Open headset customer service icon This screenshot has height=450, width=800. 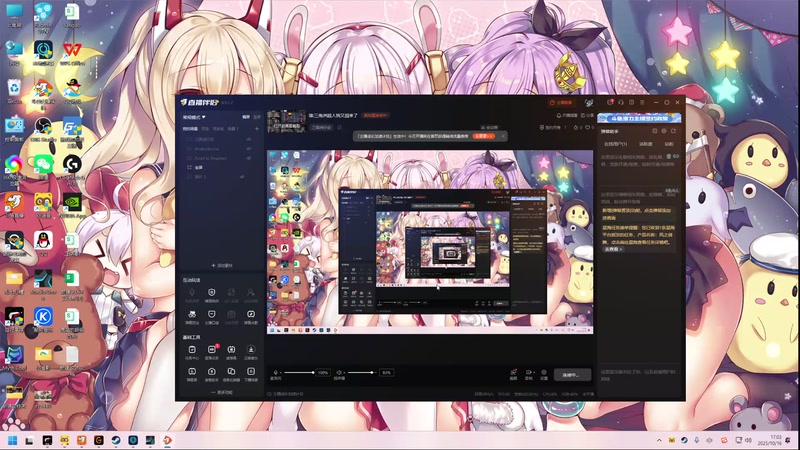tap(621, 102)
